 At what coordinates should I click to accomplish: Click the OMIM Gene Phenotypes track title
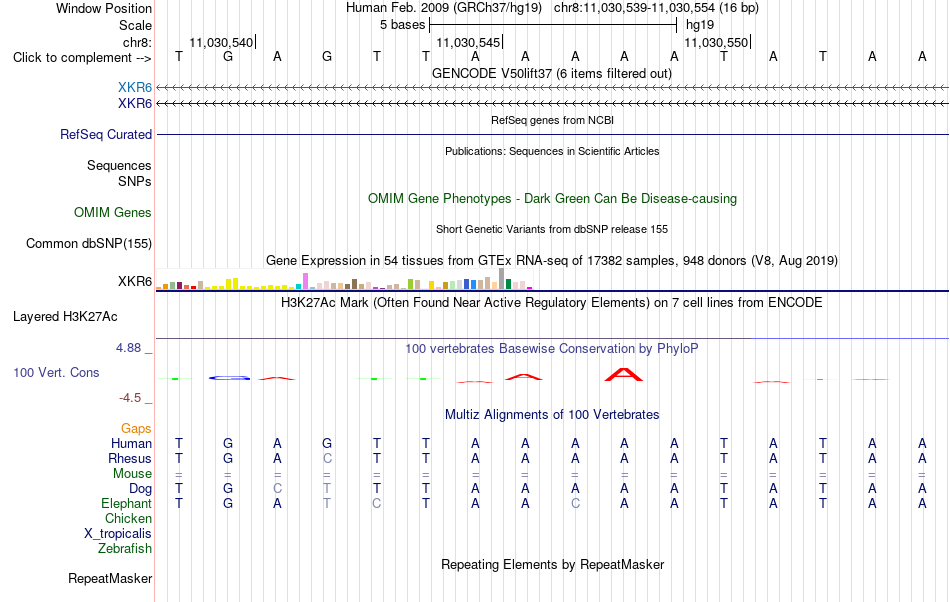point(552,199)
